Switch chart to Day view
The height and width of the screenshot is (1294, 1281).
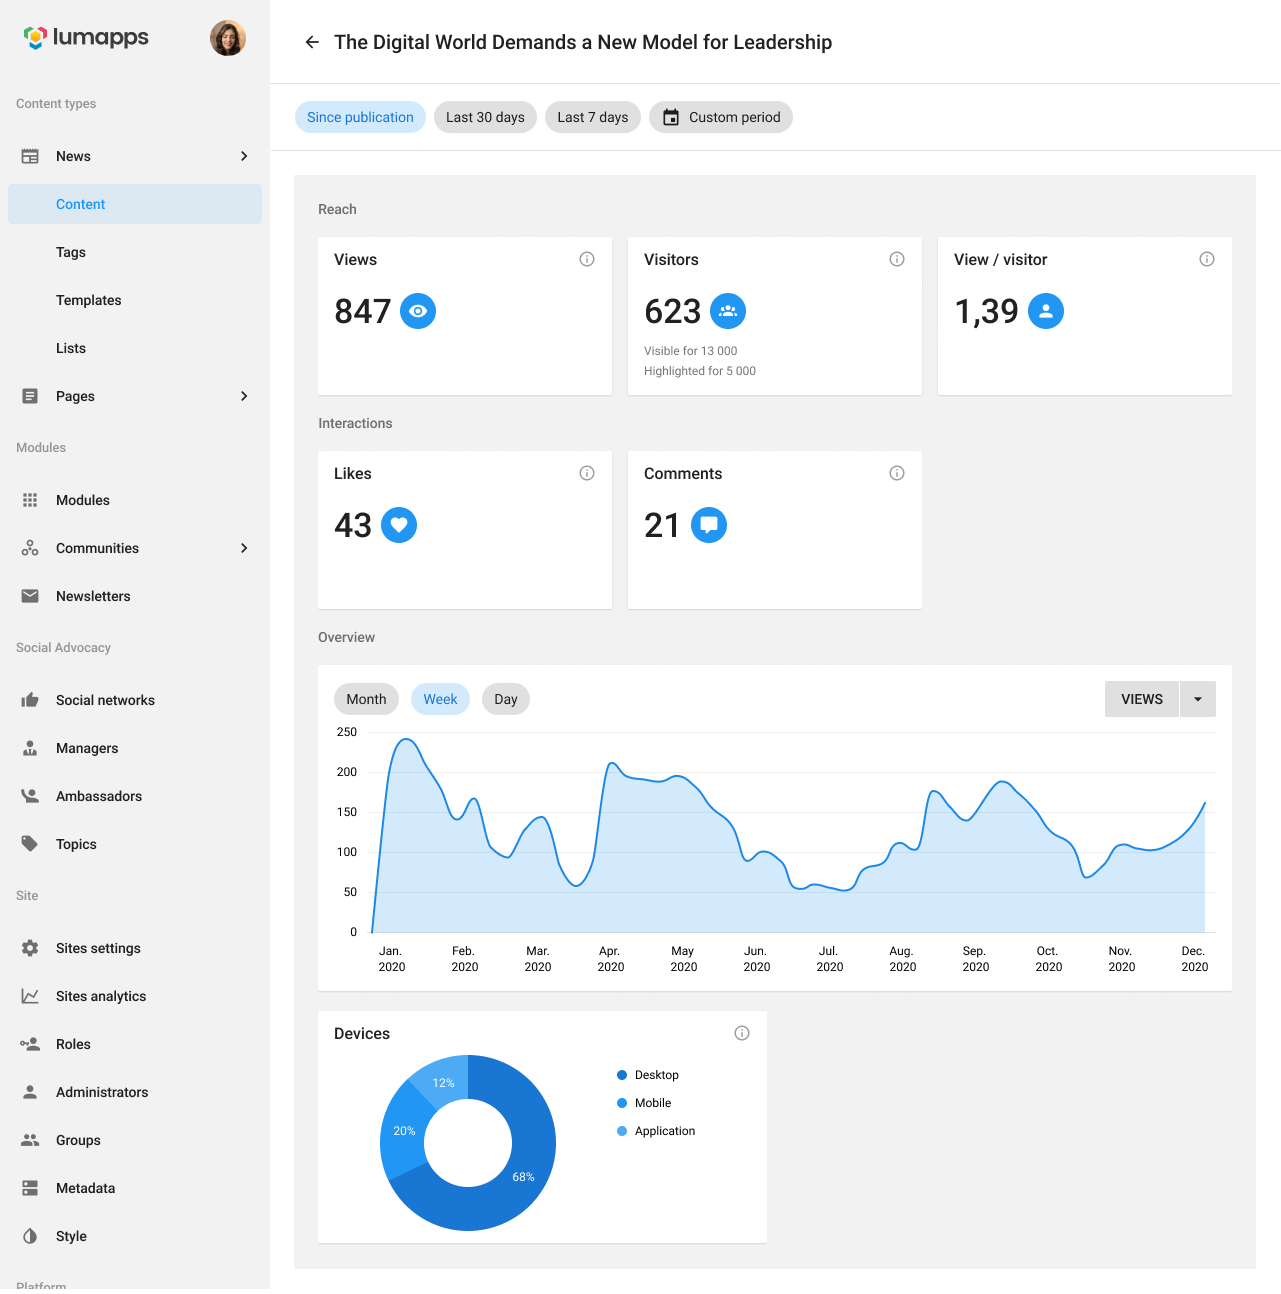pos(506,699)
